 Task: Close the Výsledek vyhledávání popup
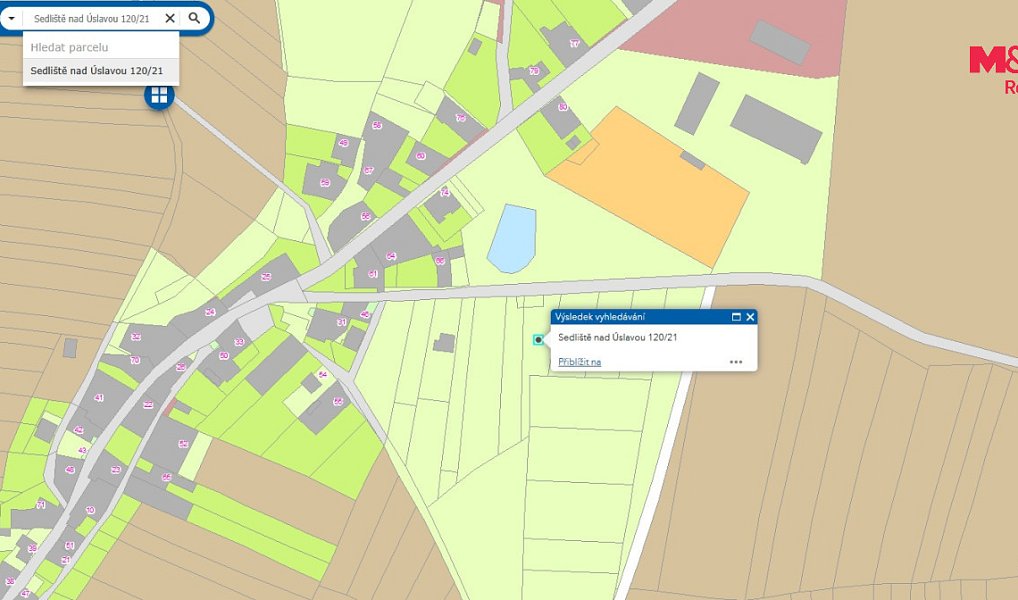751,317
